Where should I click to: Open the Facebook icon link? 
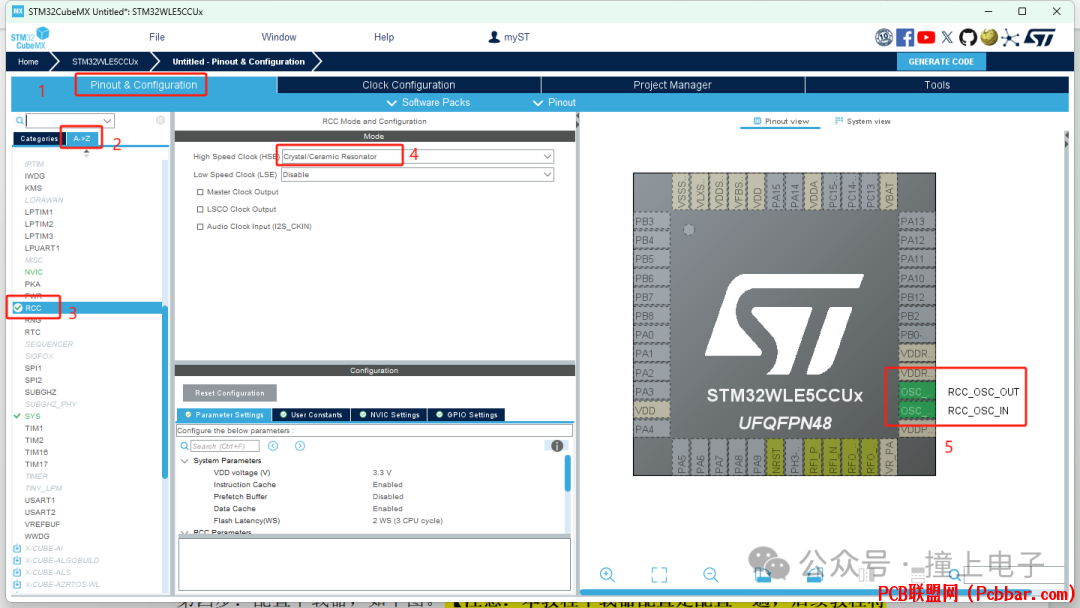pyautogui.click(x=905, y=37)
